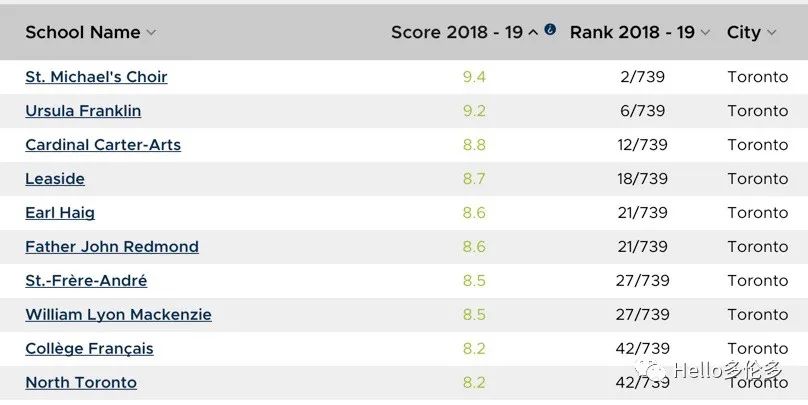Open the St. Michael's Choir school link

pos(96,77)
